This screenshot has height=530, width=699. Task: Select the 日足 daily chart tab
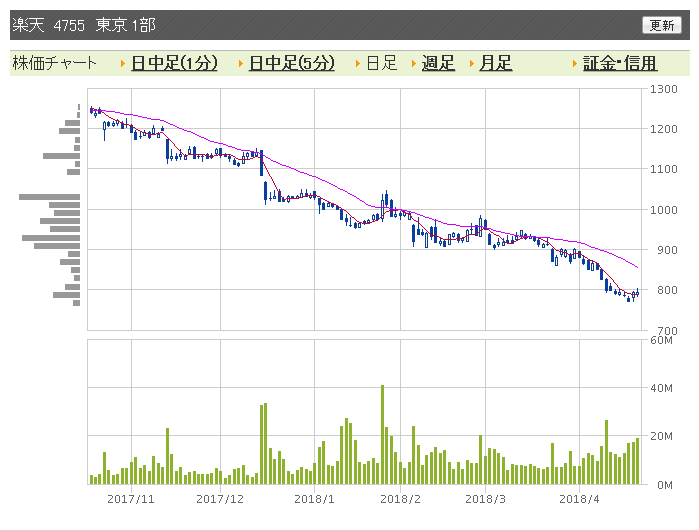coord(382,63)
